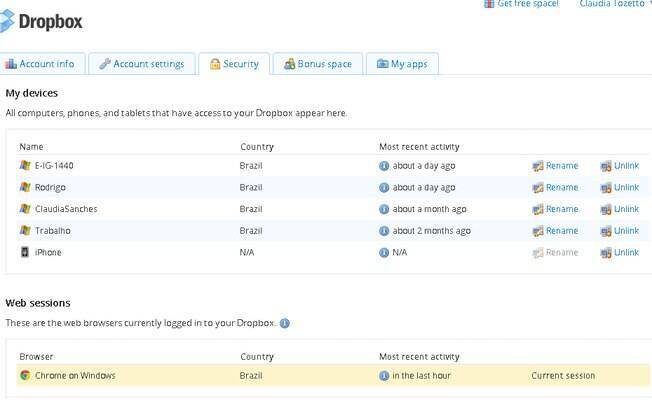Select the Trabalho device name
The width and height of the screenshot is (652, 408).
(52, 230)
